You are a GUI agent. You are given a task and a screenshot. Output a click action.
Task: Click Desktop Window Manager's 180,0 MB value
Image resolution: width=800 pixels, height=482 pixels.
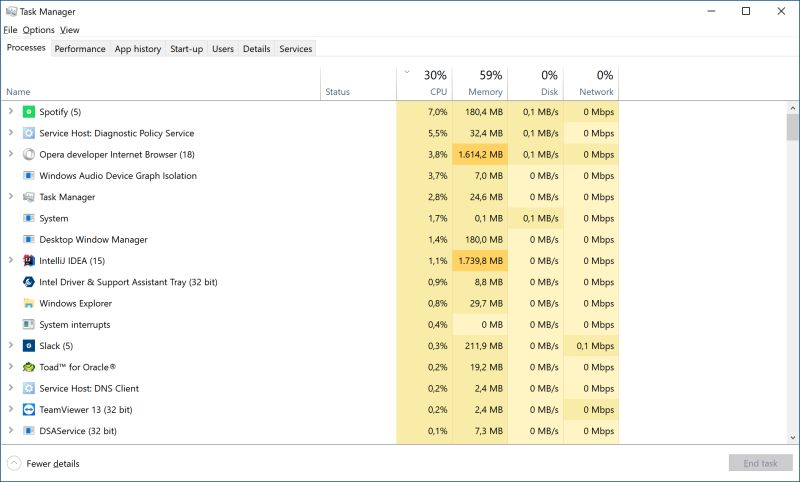click(484, 239)
